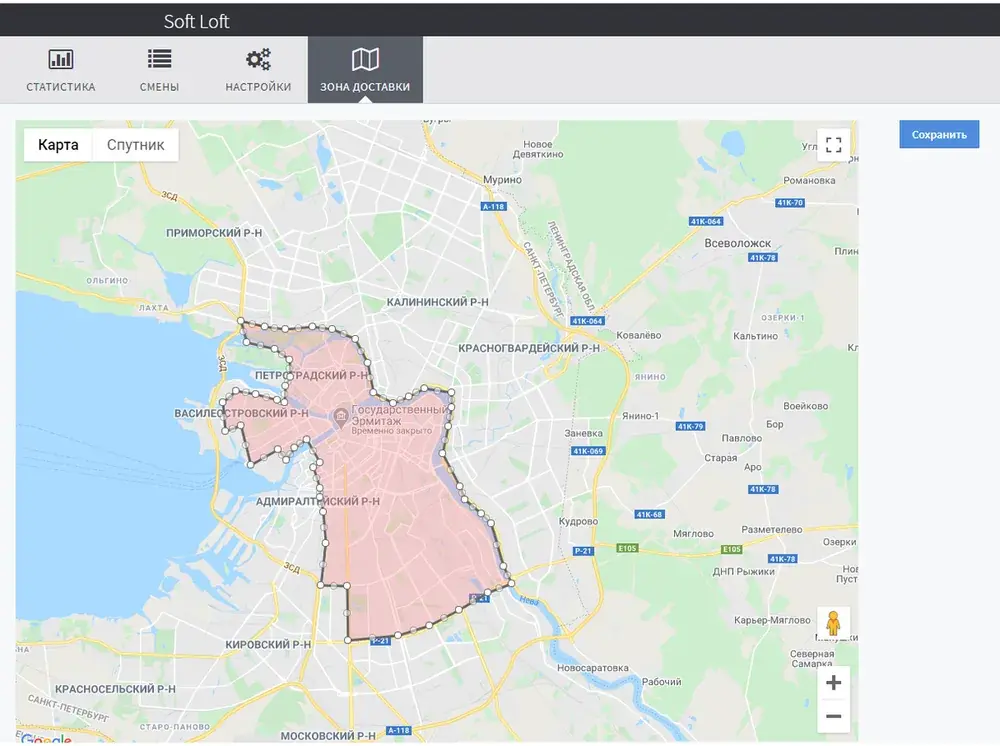1000x746 pixels.
Task: Click Воейково label on the map
Action: point(805,406)
